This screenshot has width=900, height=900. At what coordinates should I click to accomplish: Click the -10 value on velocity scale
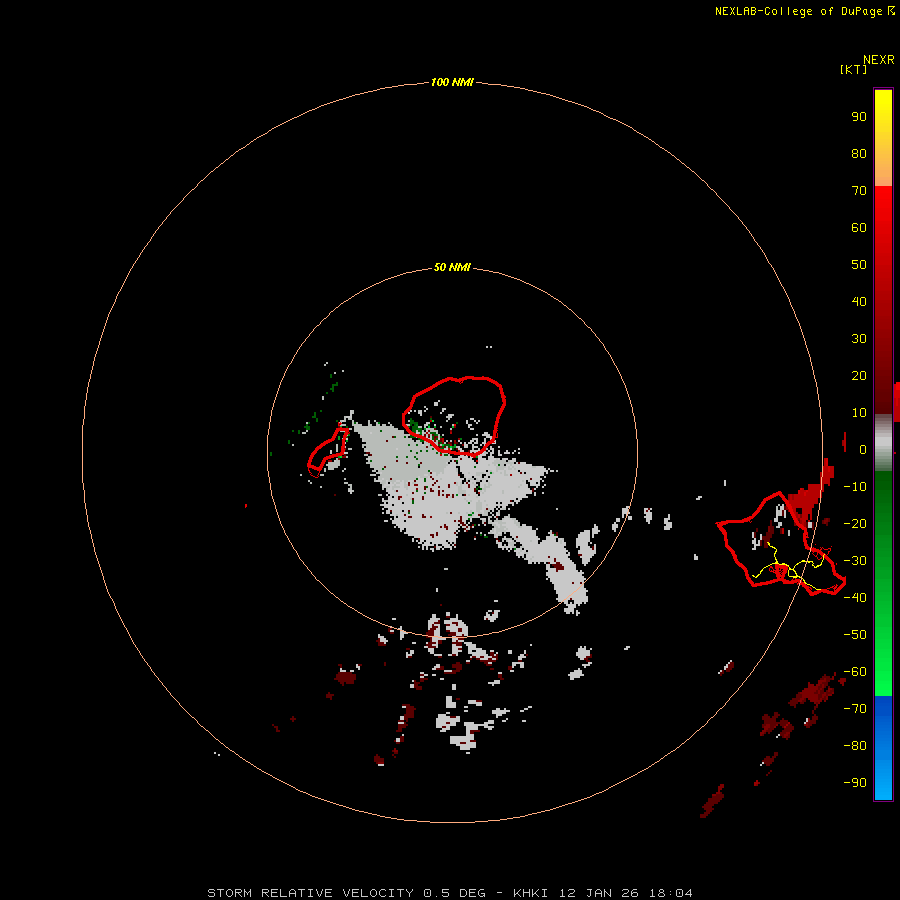[855, 487]
